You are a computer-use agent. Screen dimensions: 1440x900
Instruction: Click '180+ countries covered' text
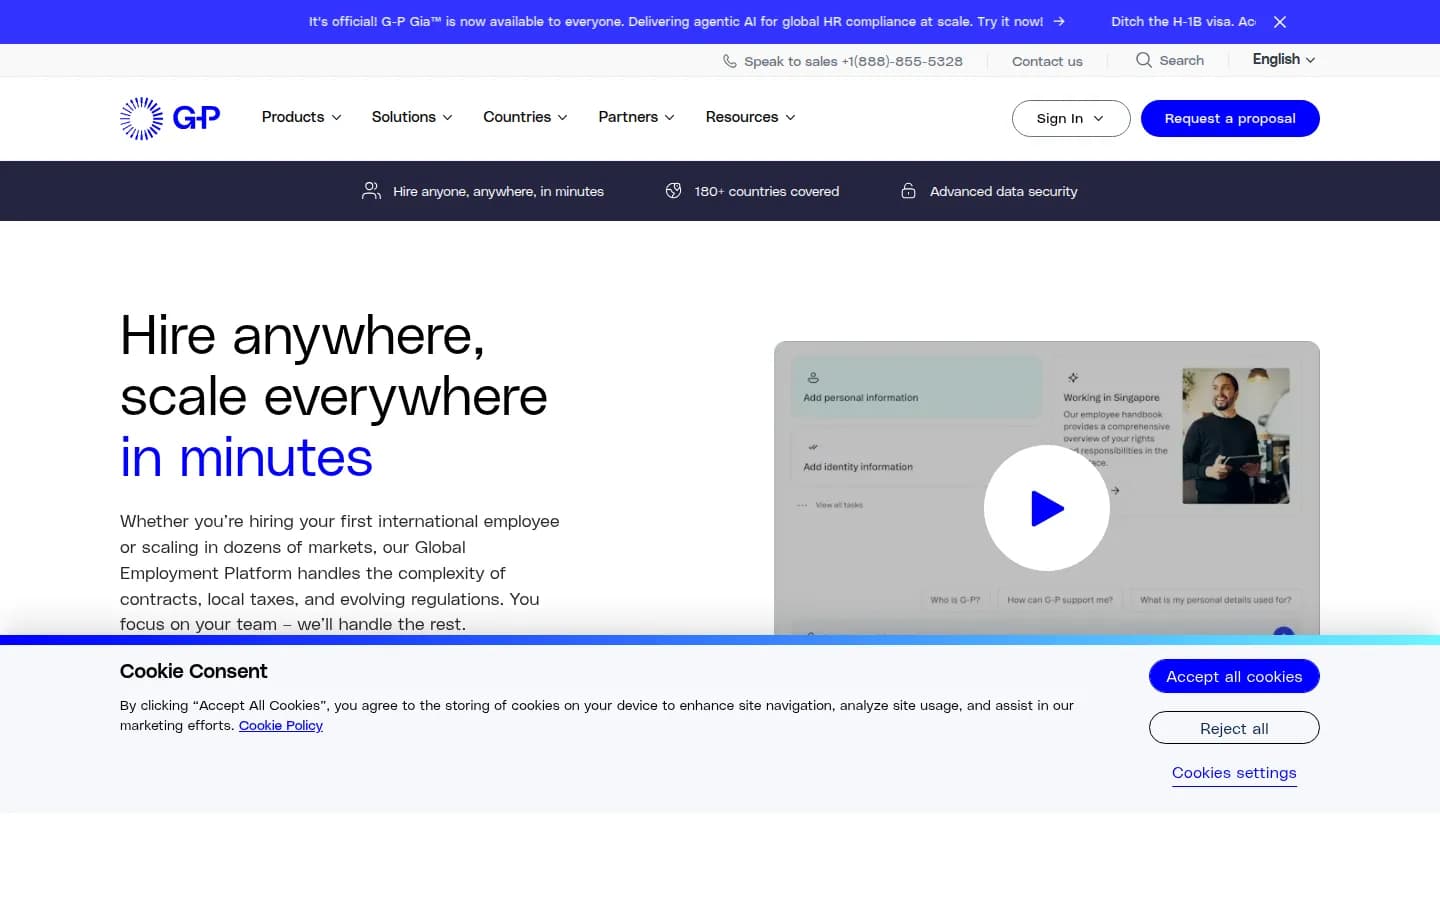tap(767, 191)
